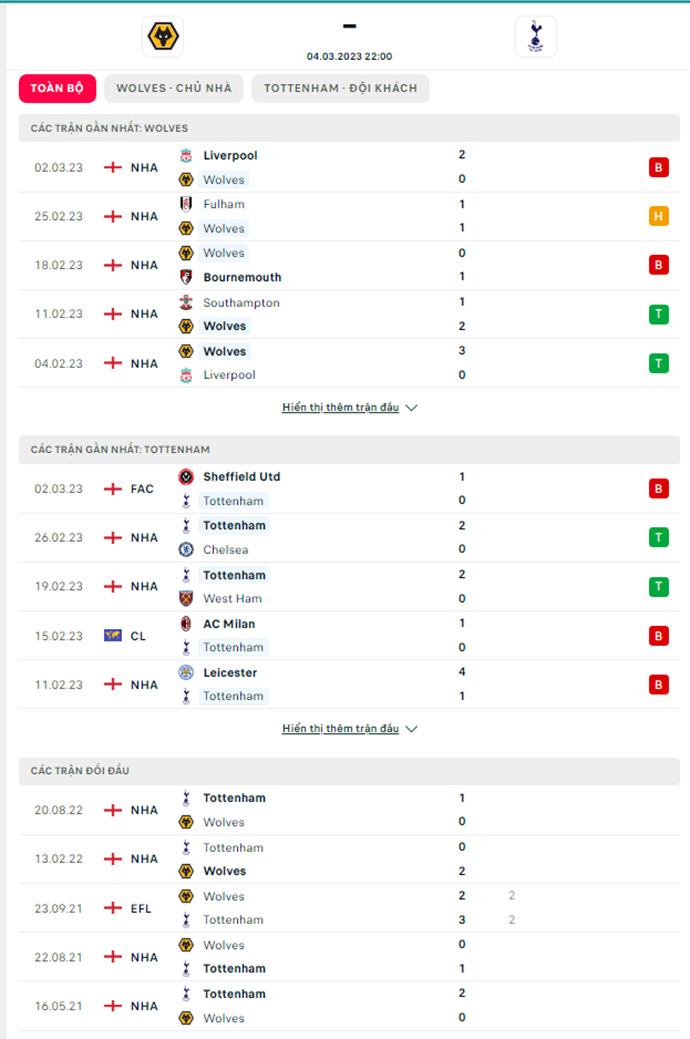This screenshot has width=690, height=1039.
Task: Select the red B result badge for Liverpool–Wolves
Action: pyautogui.click(x=658, y=168)
